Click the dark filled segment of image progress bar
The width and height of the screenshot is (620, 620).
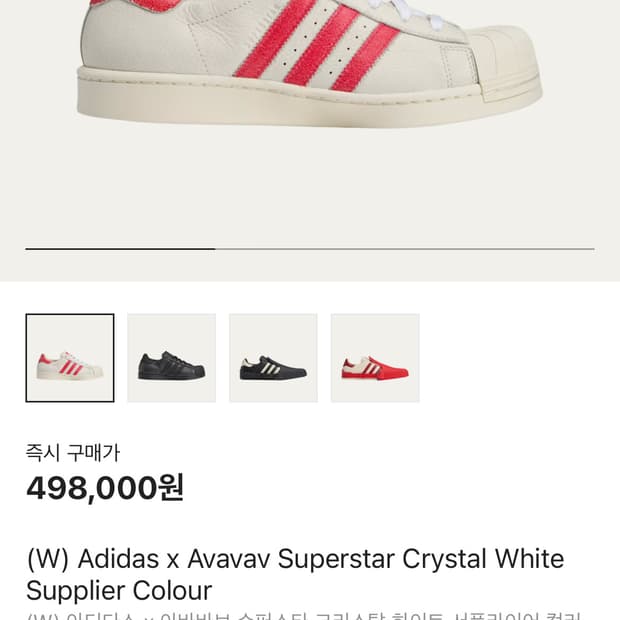(120, 248)
